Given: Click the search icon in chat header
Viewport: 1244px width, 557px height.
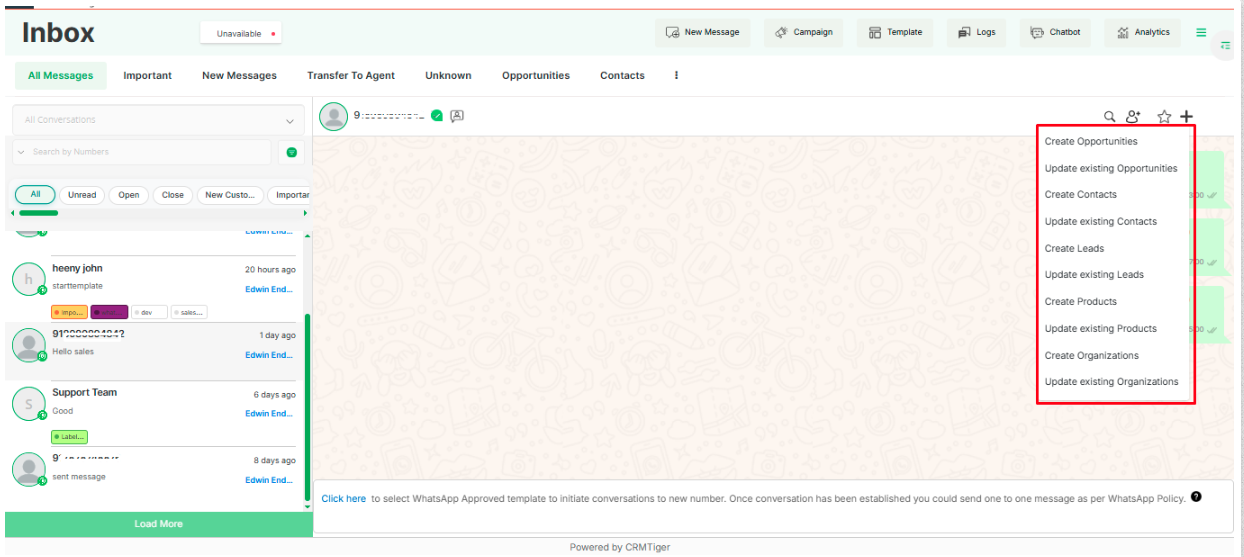Looking at the screenshot, I should (1109, 117).
